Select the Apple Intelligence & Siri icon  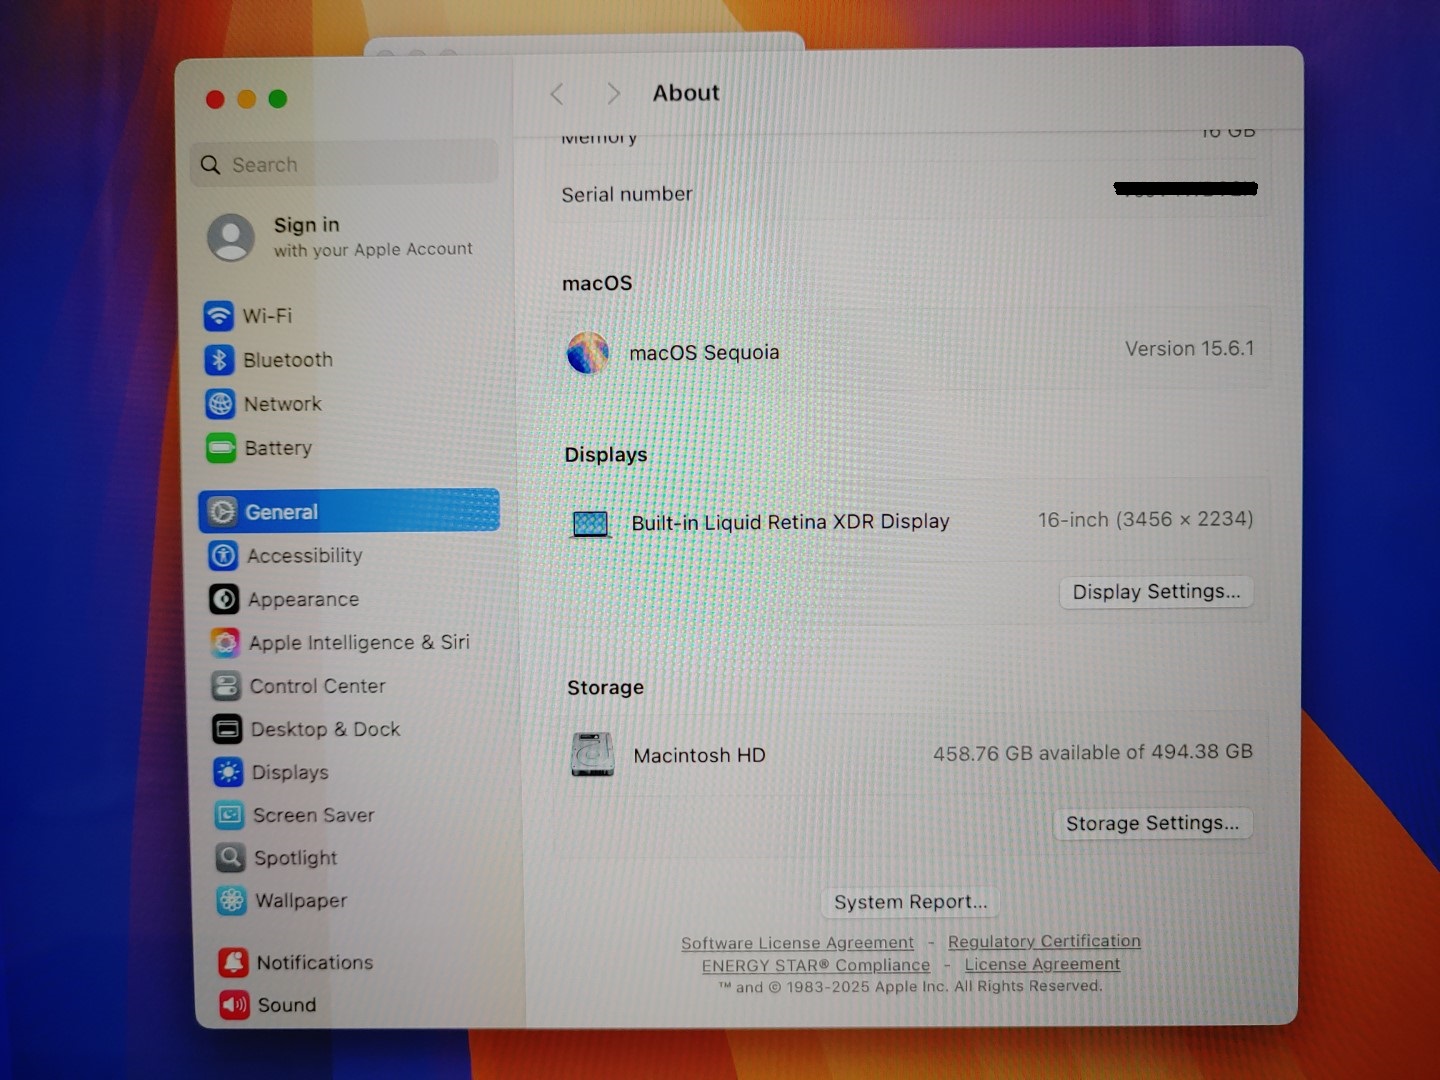pyautogui.click(x=225, y=642)
